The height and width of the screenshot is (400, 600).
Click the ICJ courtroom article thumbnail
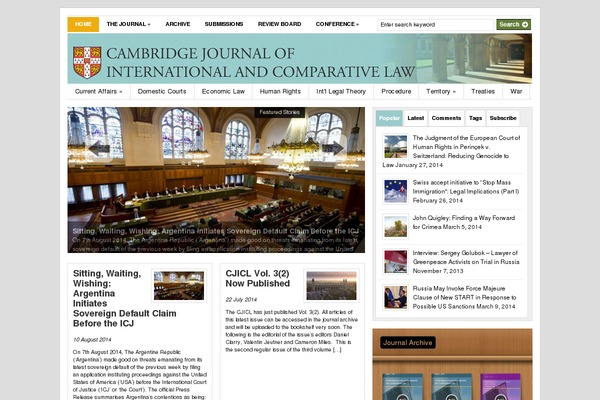(179, 286)
